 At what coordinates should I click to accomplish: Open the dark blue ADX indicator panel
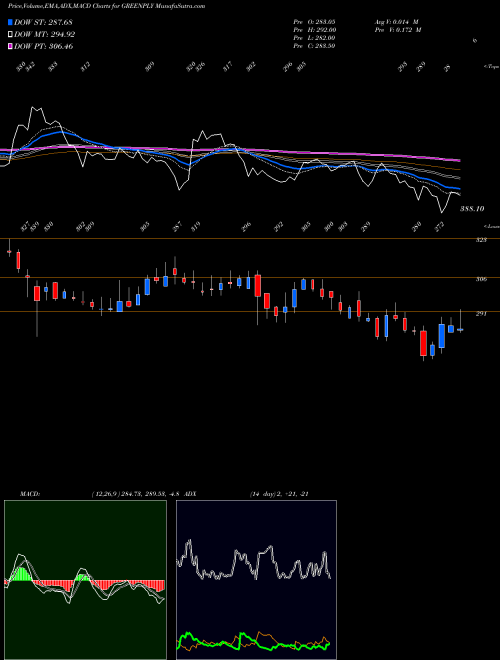click(x=256, y=580)
